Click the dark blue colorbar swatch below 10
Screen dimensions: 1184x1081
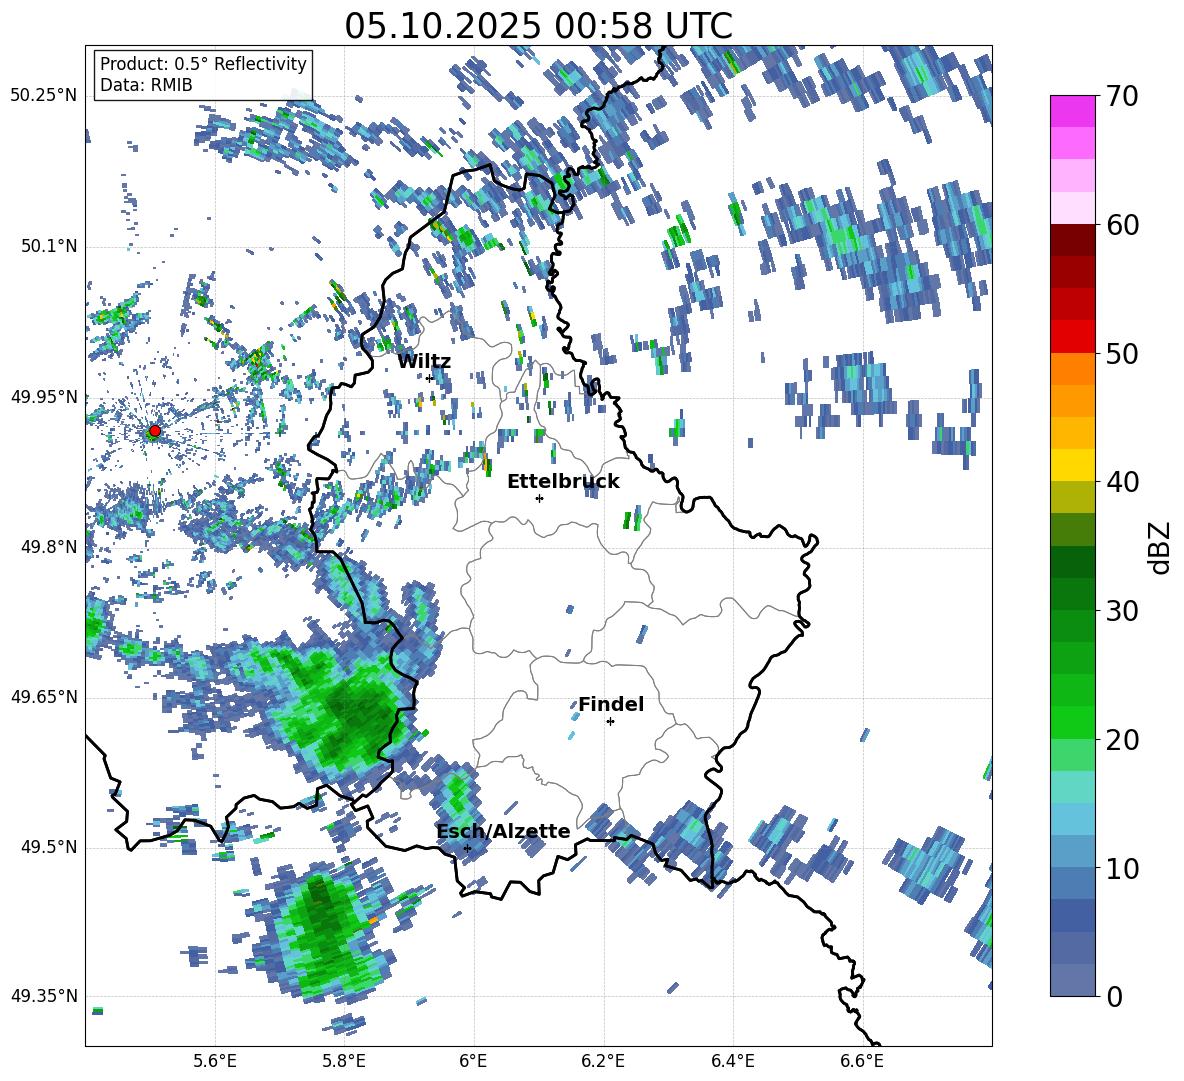click(1072, 916)
